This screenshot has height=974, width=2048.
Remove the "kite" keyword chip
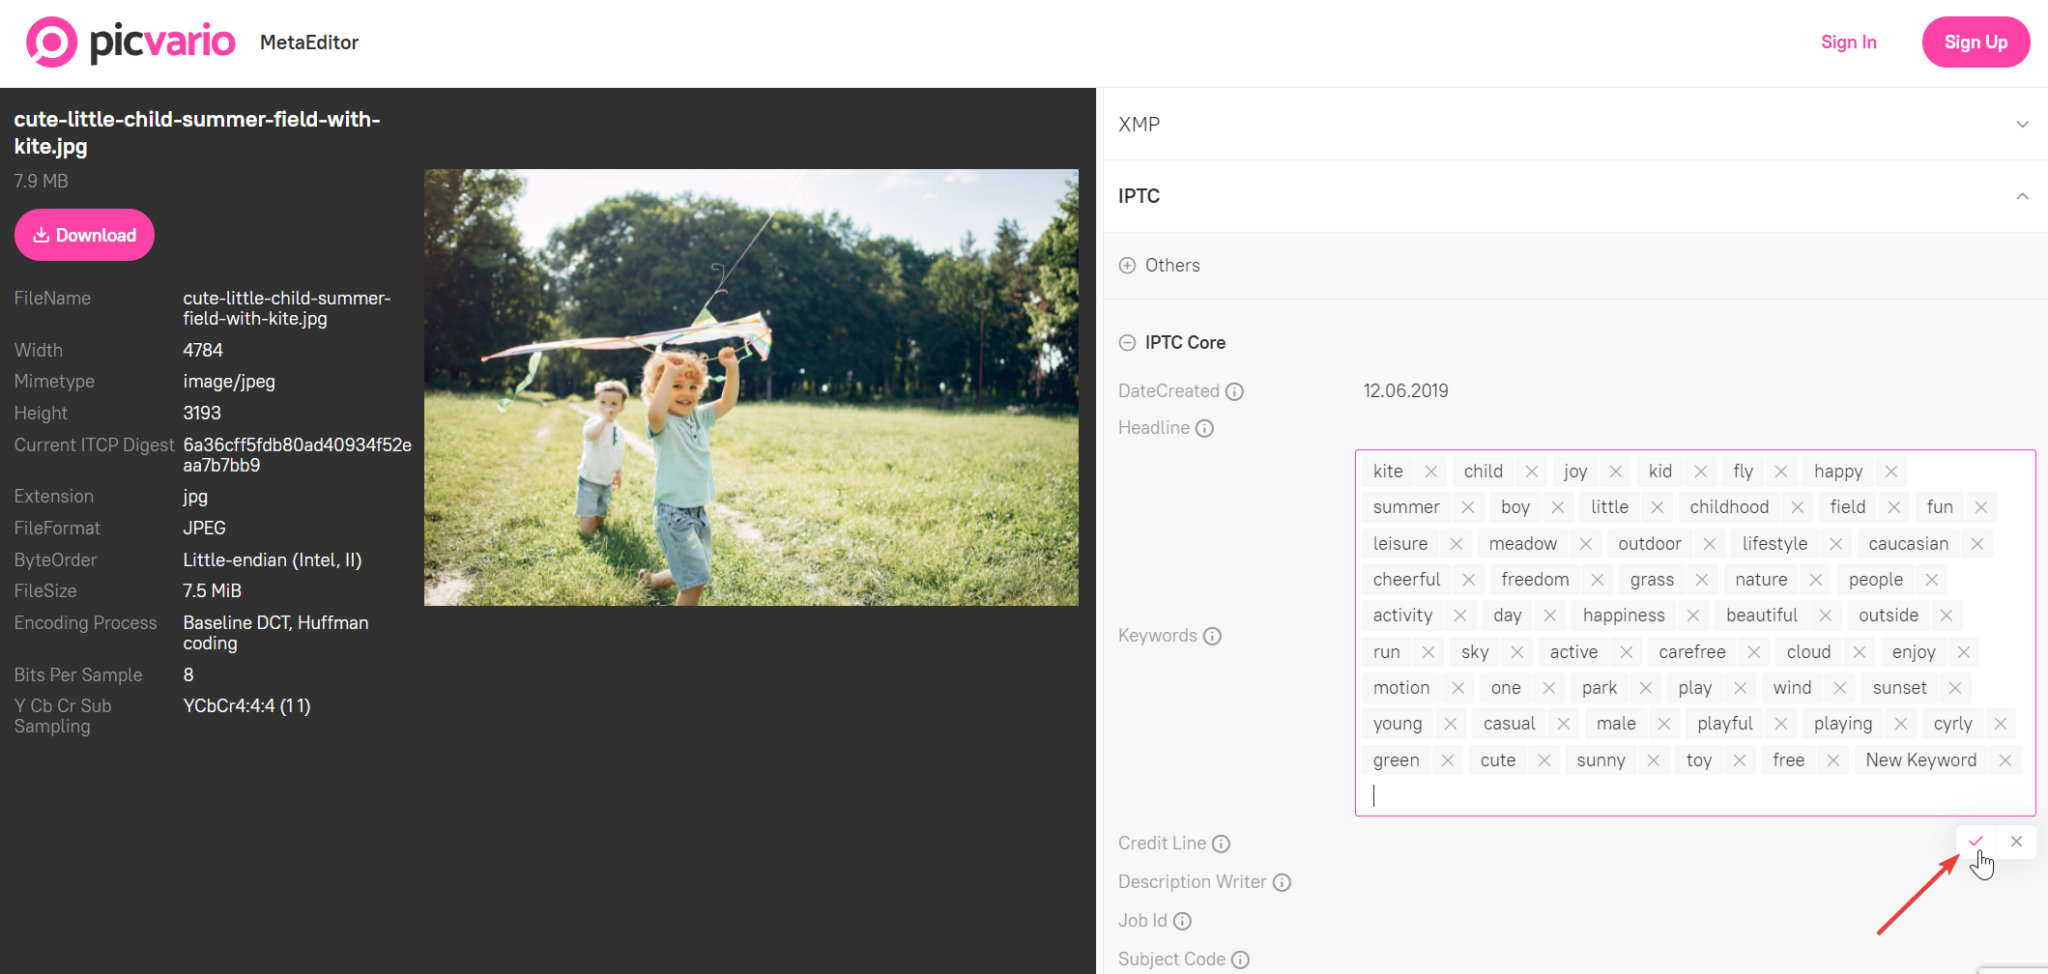point(1432,470)
